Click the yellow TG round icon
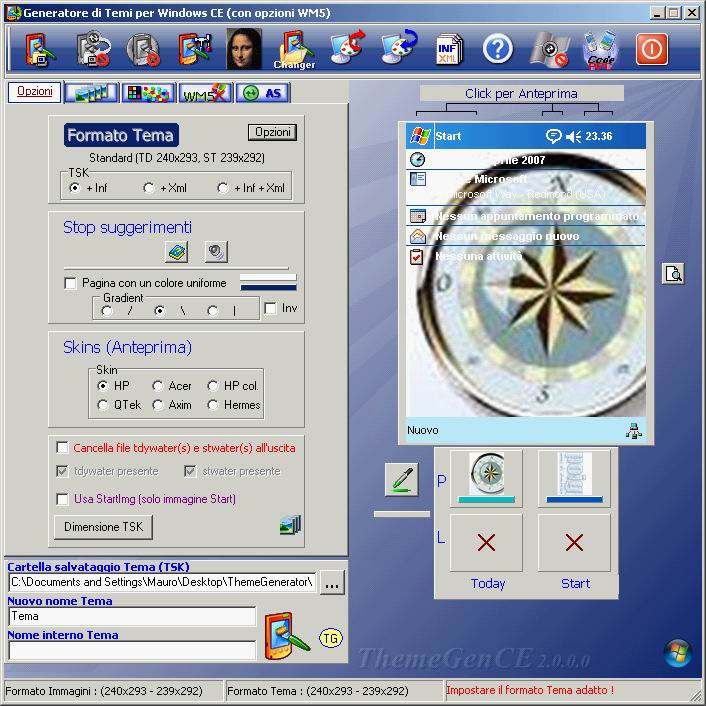Screen dimensions: 706x706 330,637
